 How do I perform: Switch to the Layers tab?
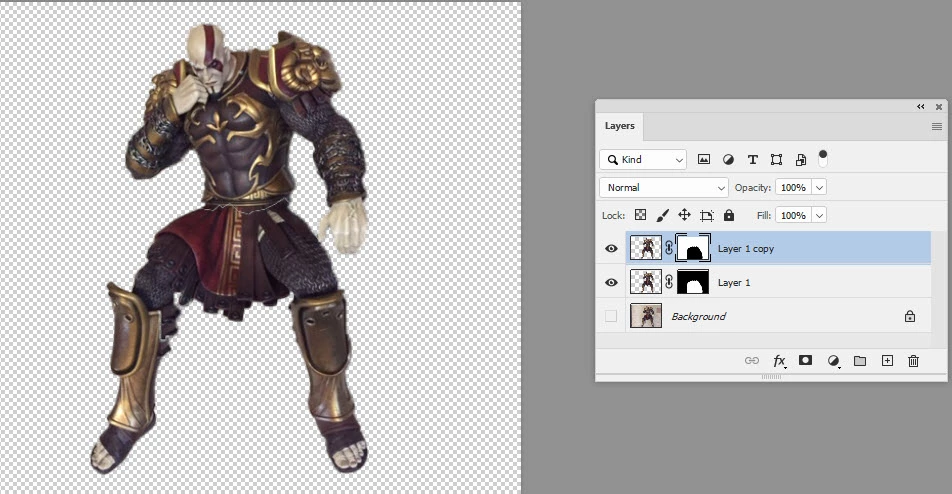[x=619, y=126]
